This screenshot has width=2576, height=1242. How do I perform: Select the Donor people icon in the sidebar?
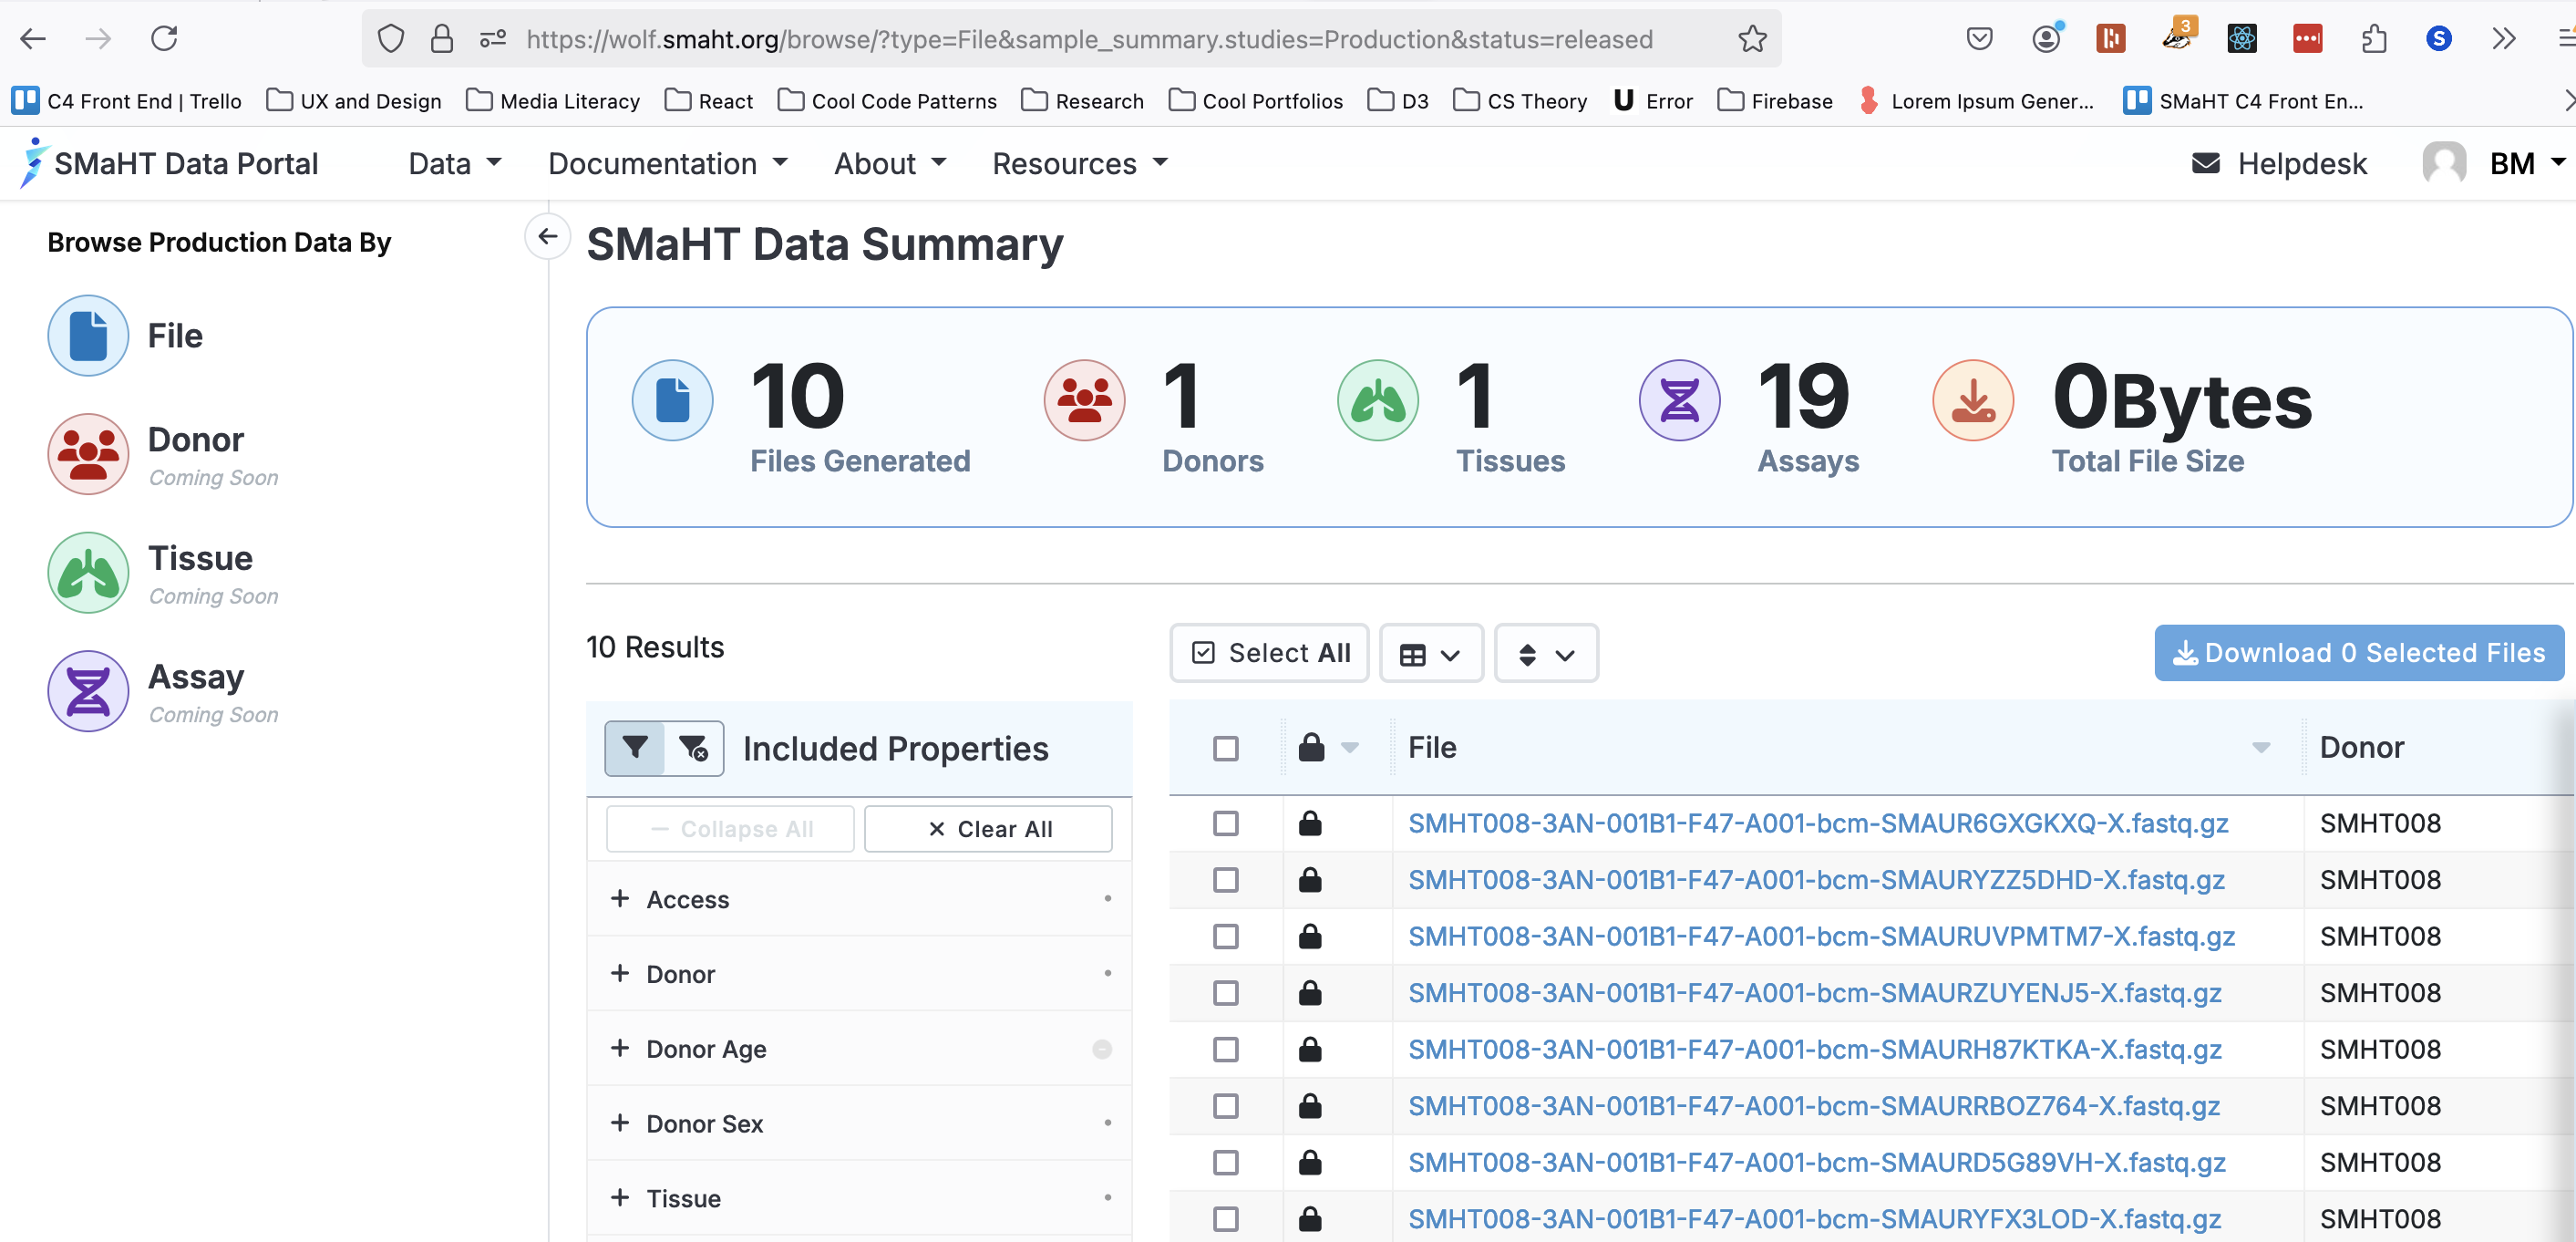(x=88, y=453)
